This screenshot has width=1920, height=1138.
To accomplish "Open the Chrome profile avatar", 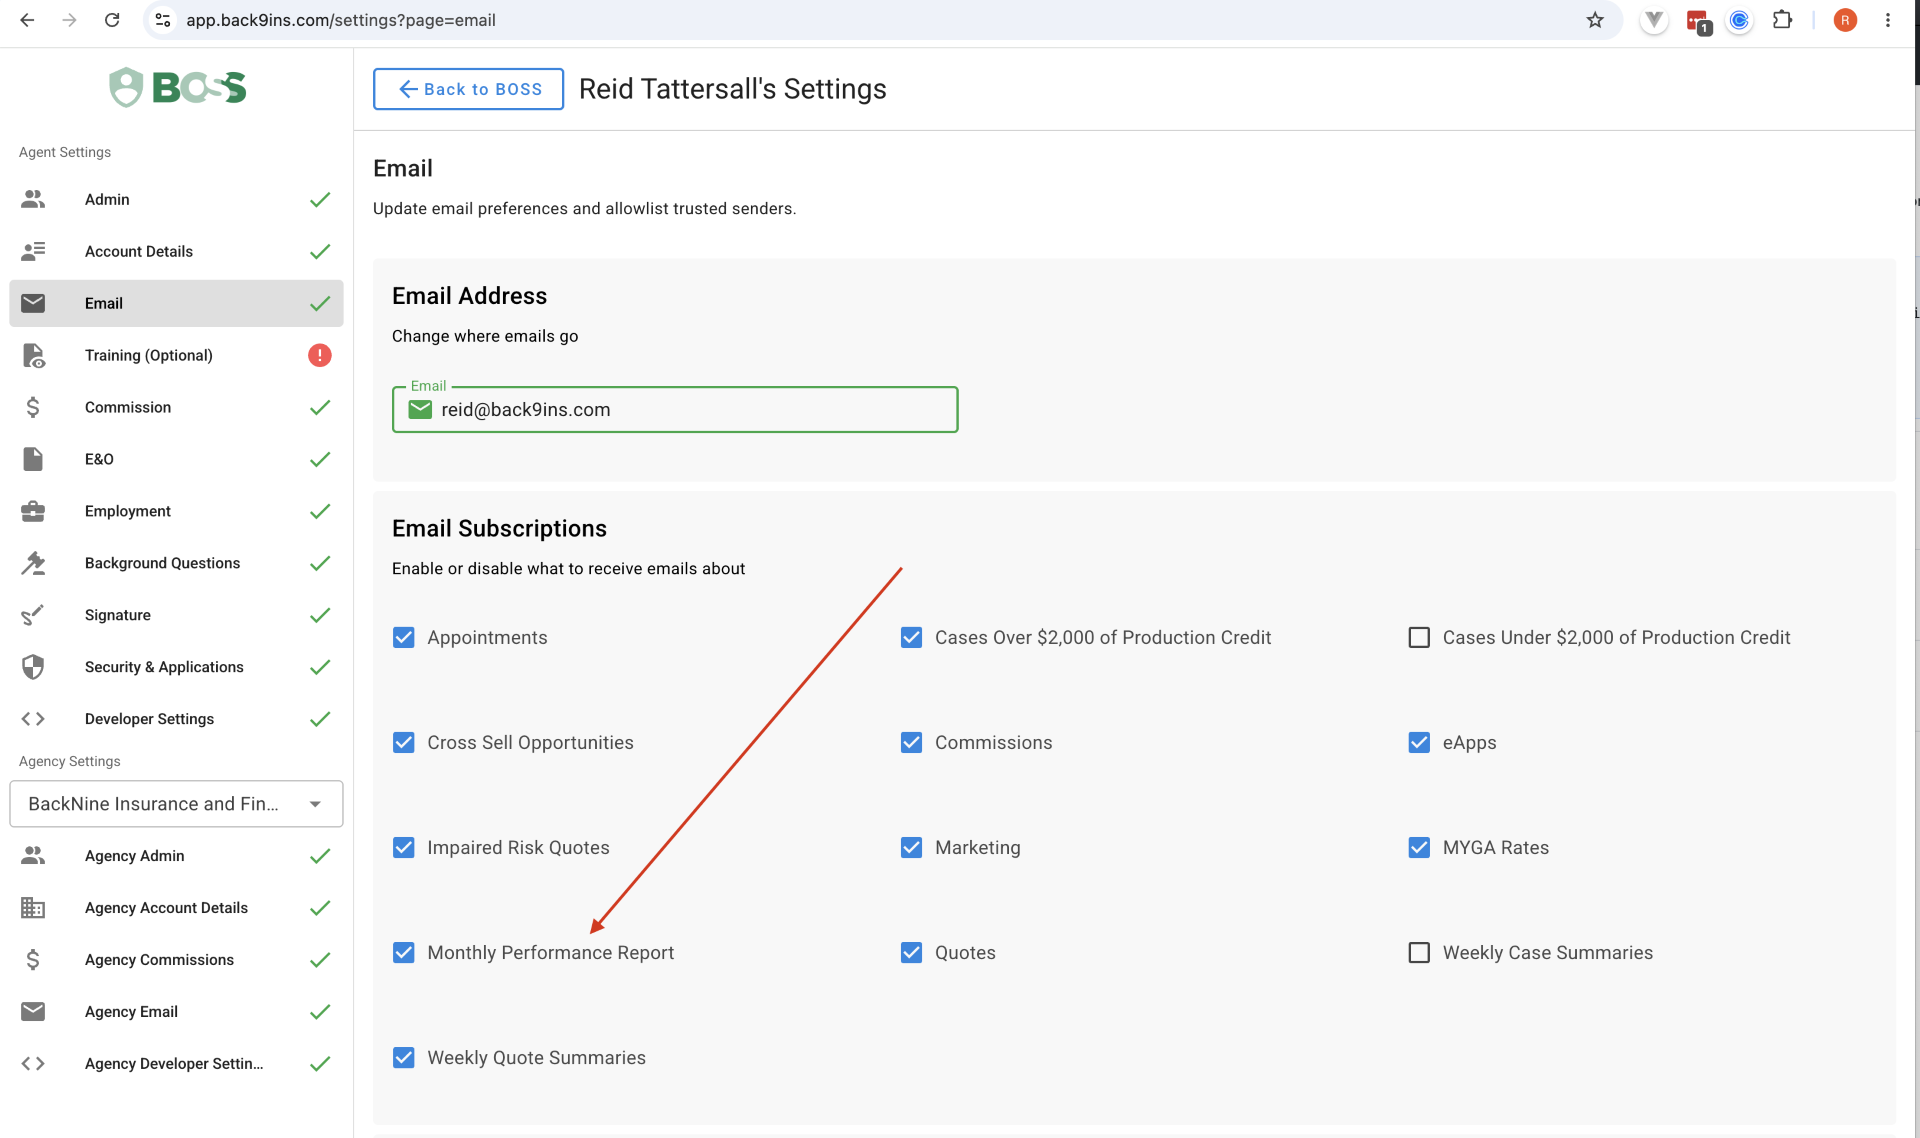I will click(1845, 20).
